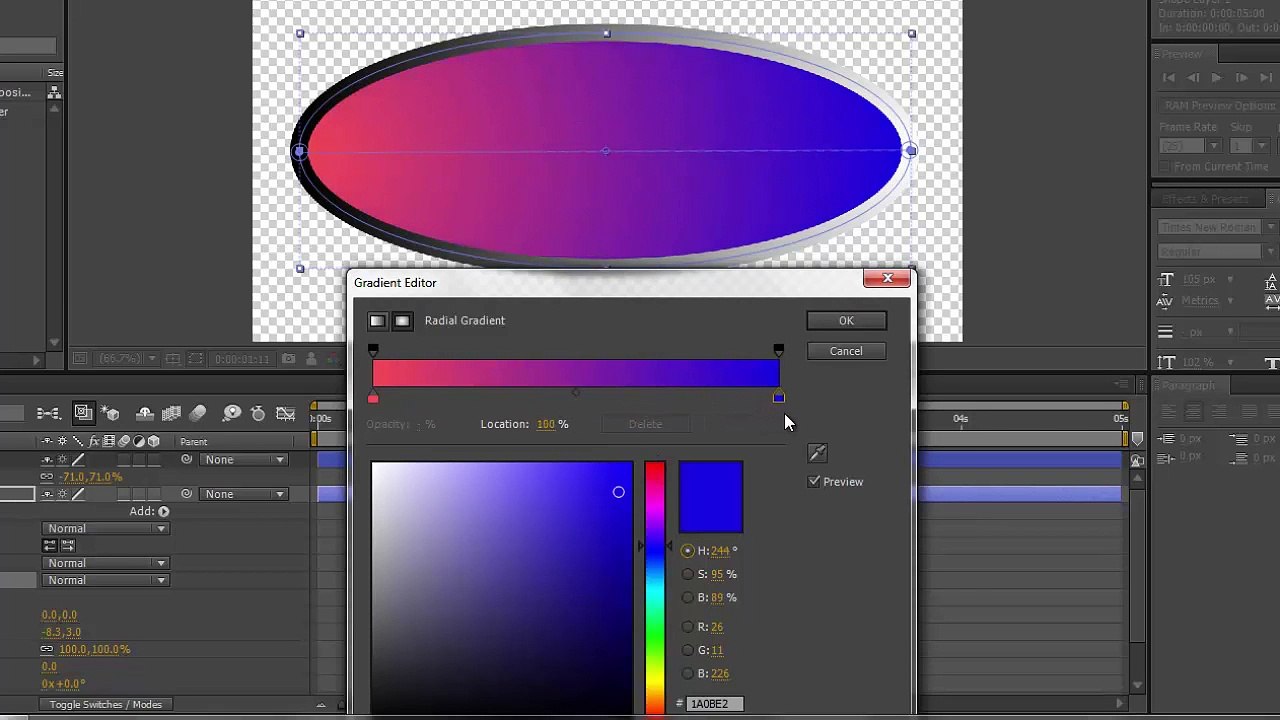Select the blue color stop on gradient
The width and height of the screenshot is (1280, 720).
[779, 398]
